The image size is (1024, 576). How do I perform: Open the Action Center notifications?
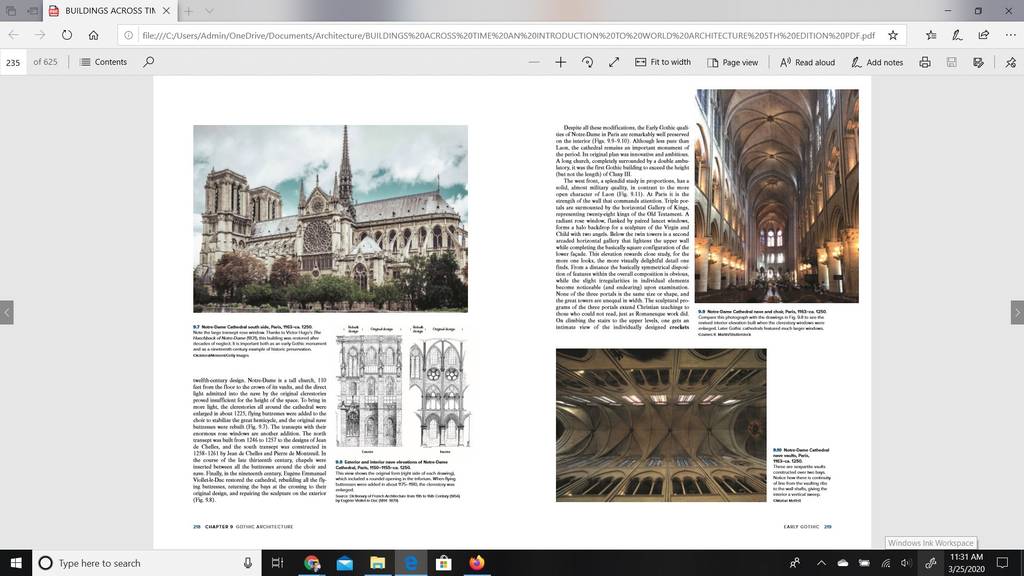click(x=1002, y=563)
